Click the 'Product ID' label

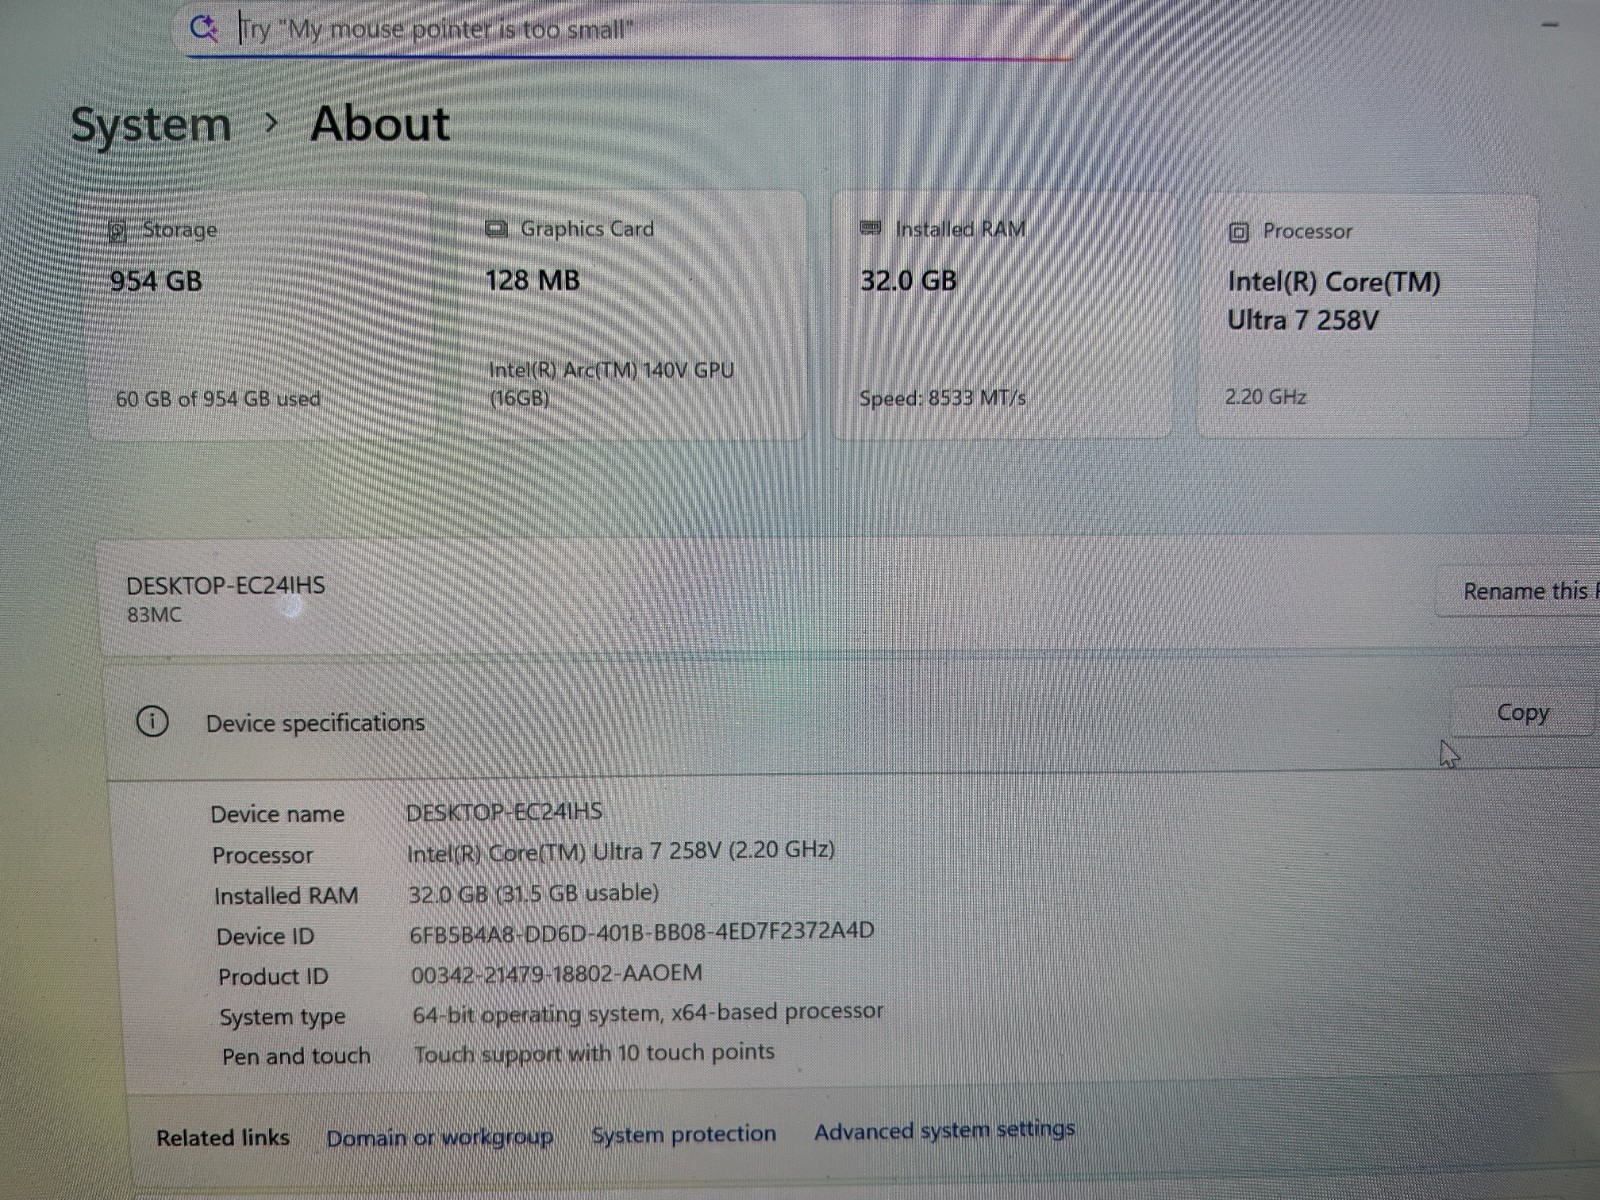[x=273, y=977]
